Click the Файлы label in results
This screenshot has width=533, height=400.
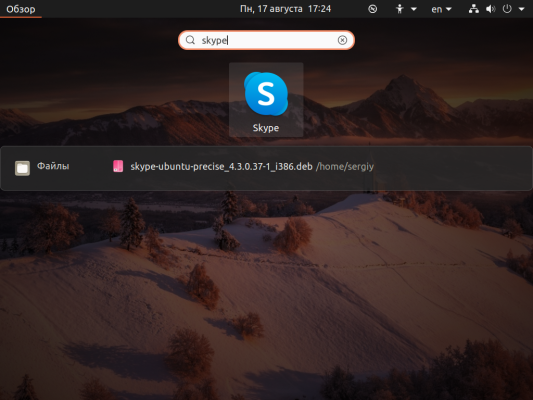click(53, 166)
